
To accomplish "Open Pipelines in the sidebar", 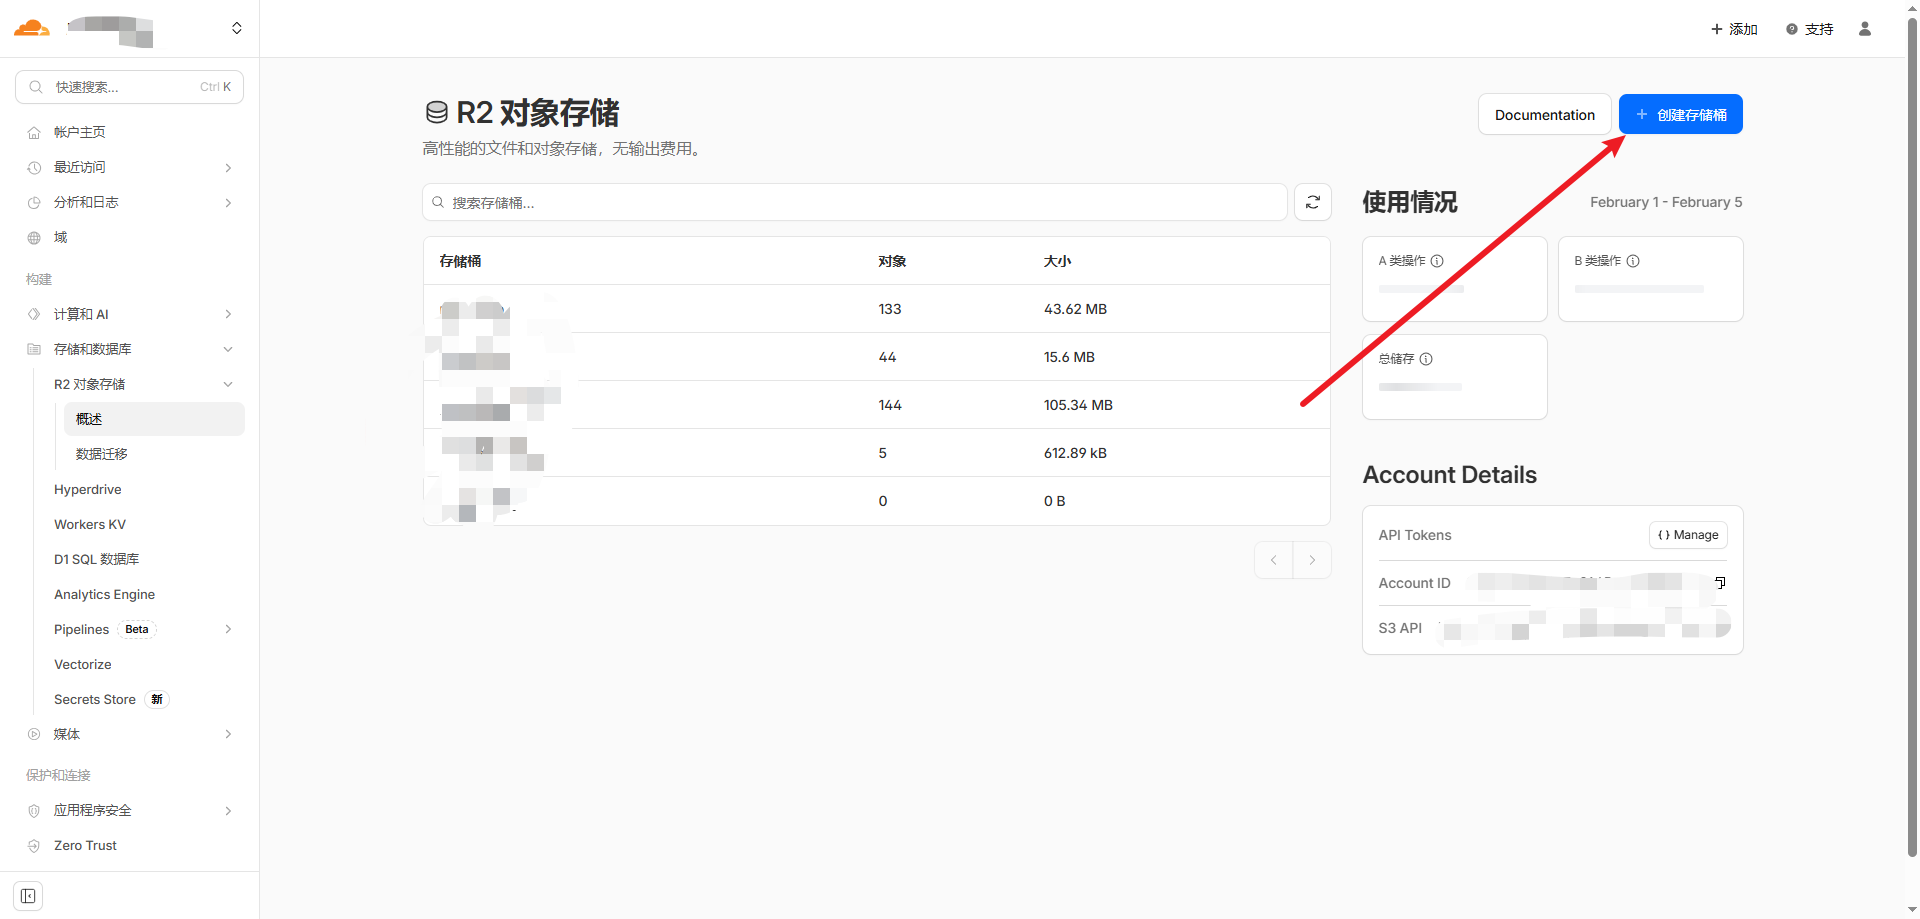I will (82, 629).
